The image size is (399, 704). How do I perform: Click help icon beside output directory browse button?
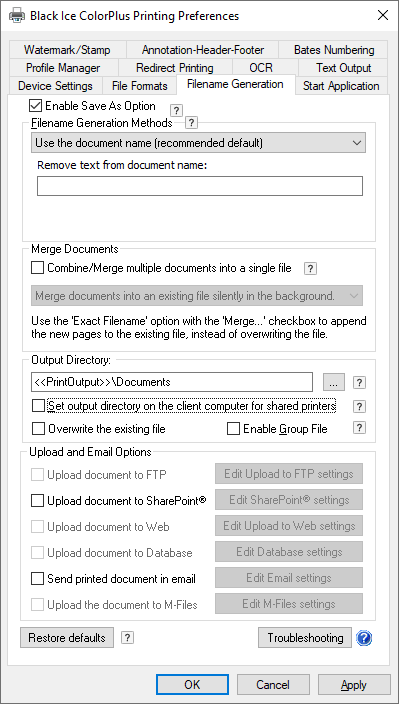[x=360, y=383]
